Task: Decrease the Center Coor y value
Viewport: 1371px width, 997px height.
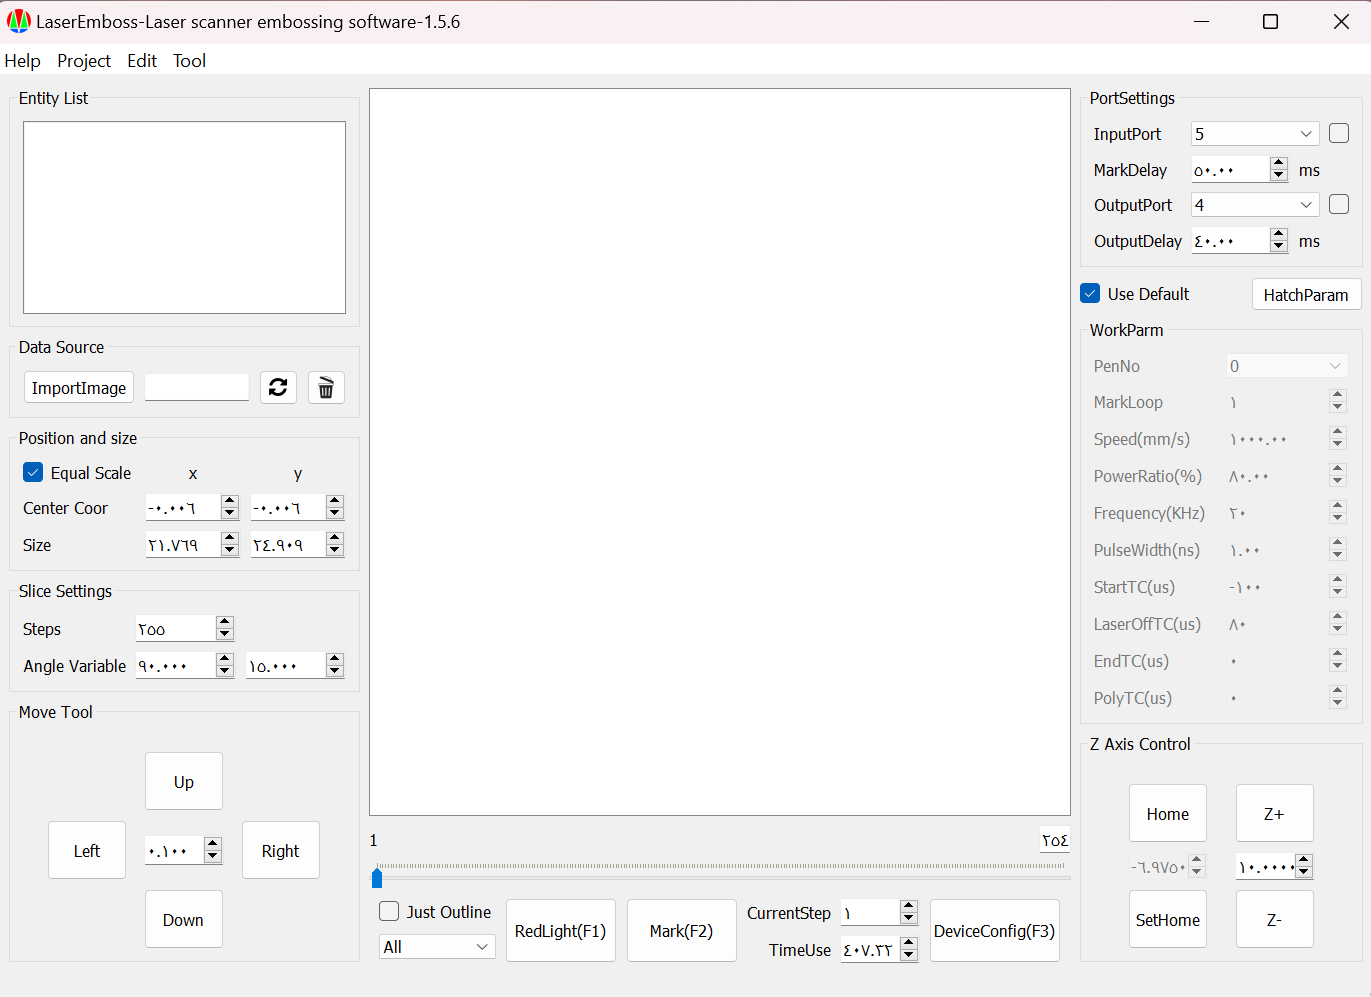Action: [335, 513]
